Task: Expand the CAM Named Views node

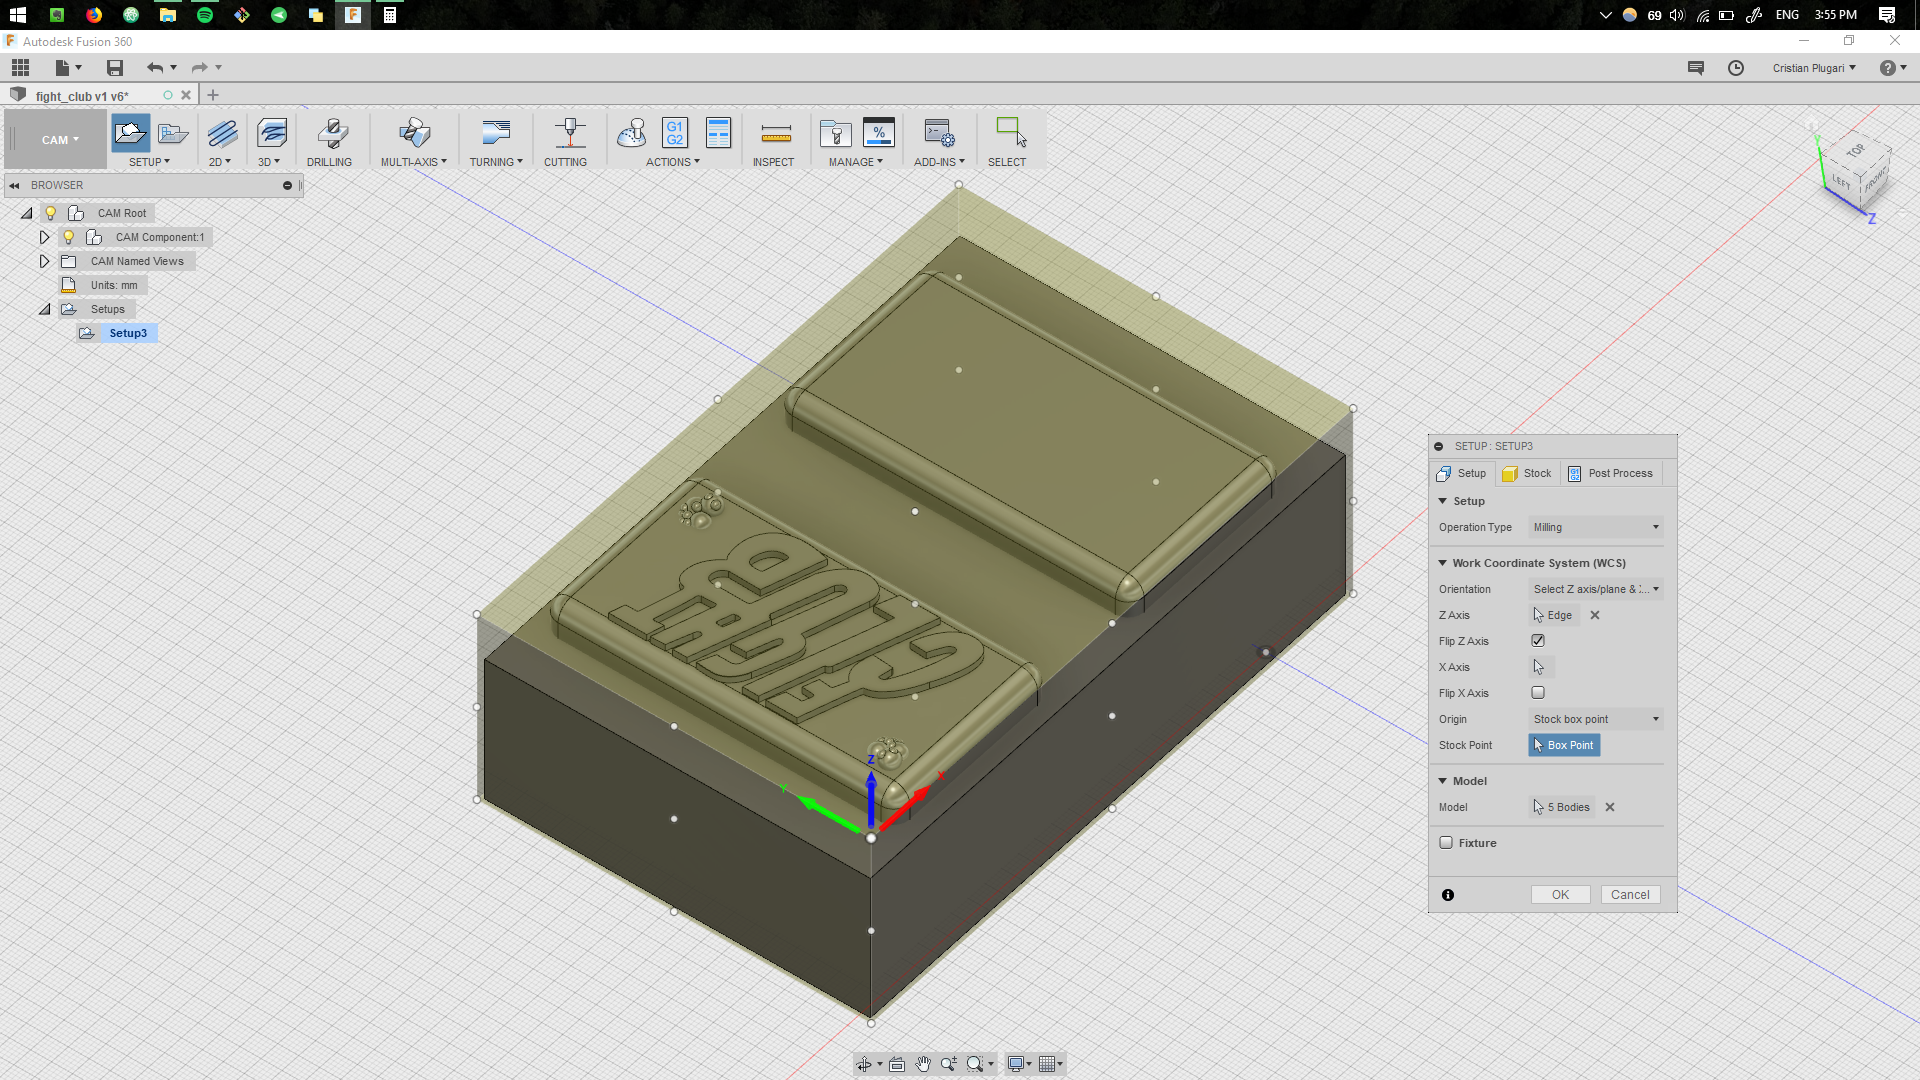Action: tap(44, 261)
